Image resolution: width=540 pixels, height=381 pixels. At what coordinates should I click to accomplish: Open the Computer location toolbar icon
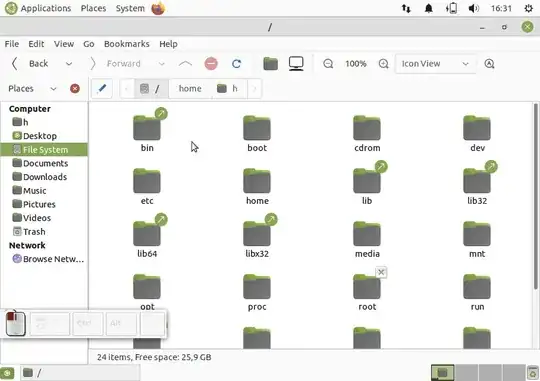tap(296, 64)
